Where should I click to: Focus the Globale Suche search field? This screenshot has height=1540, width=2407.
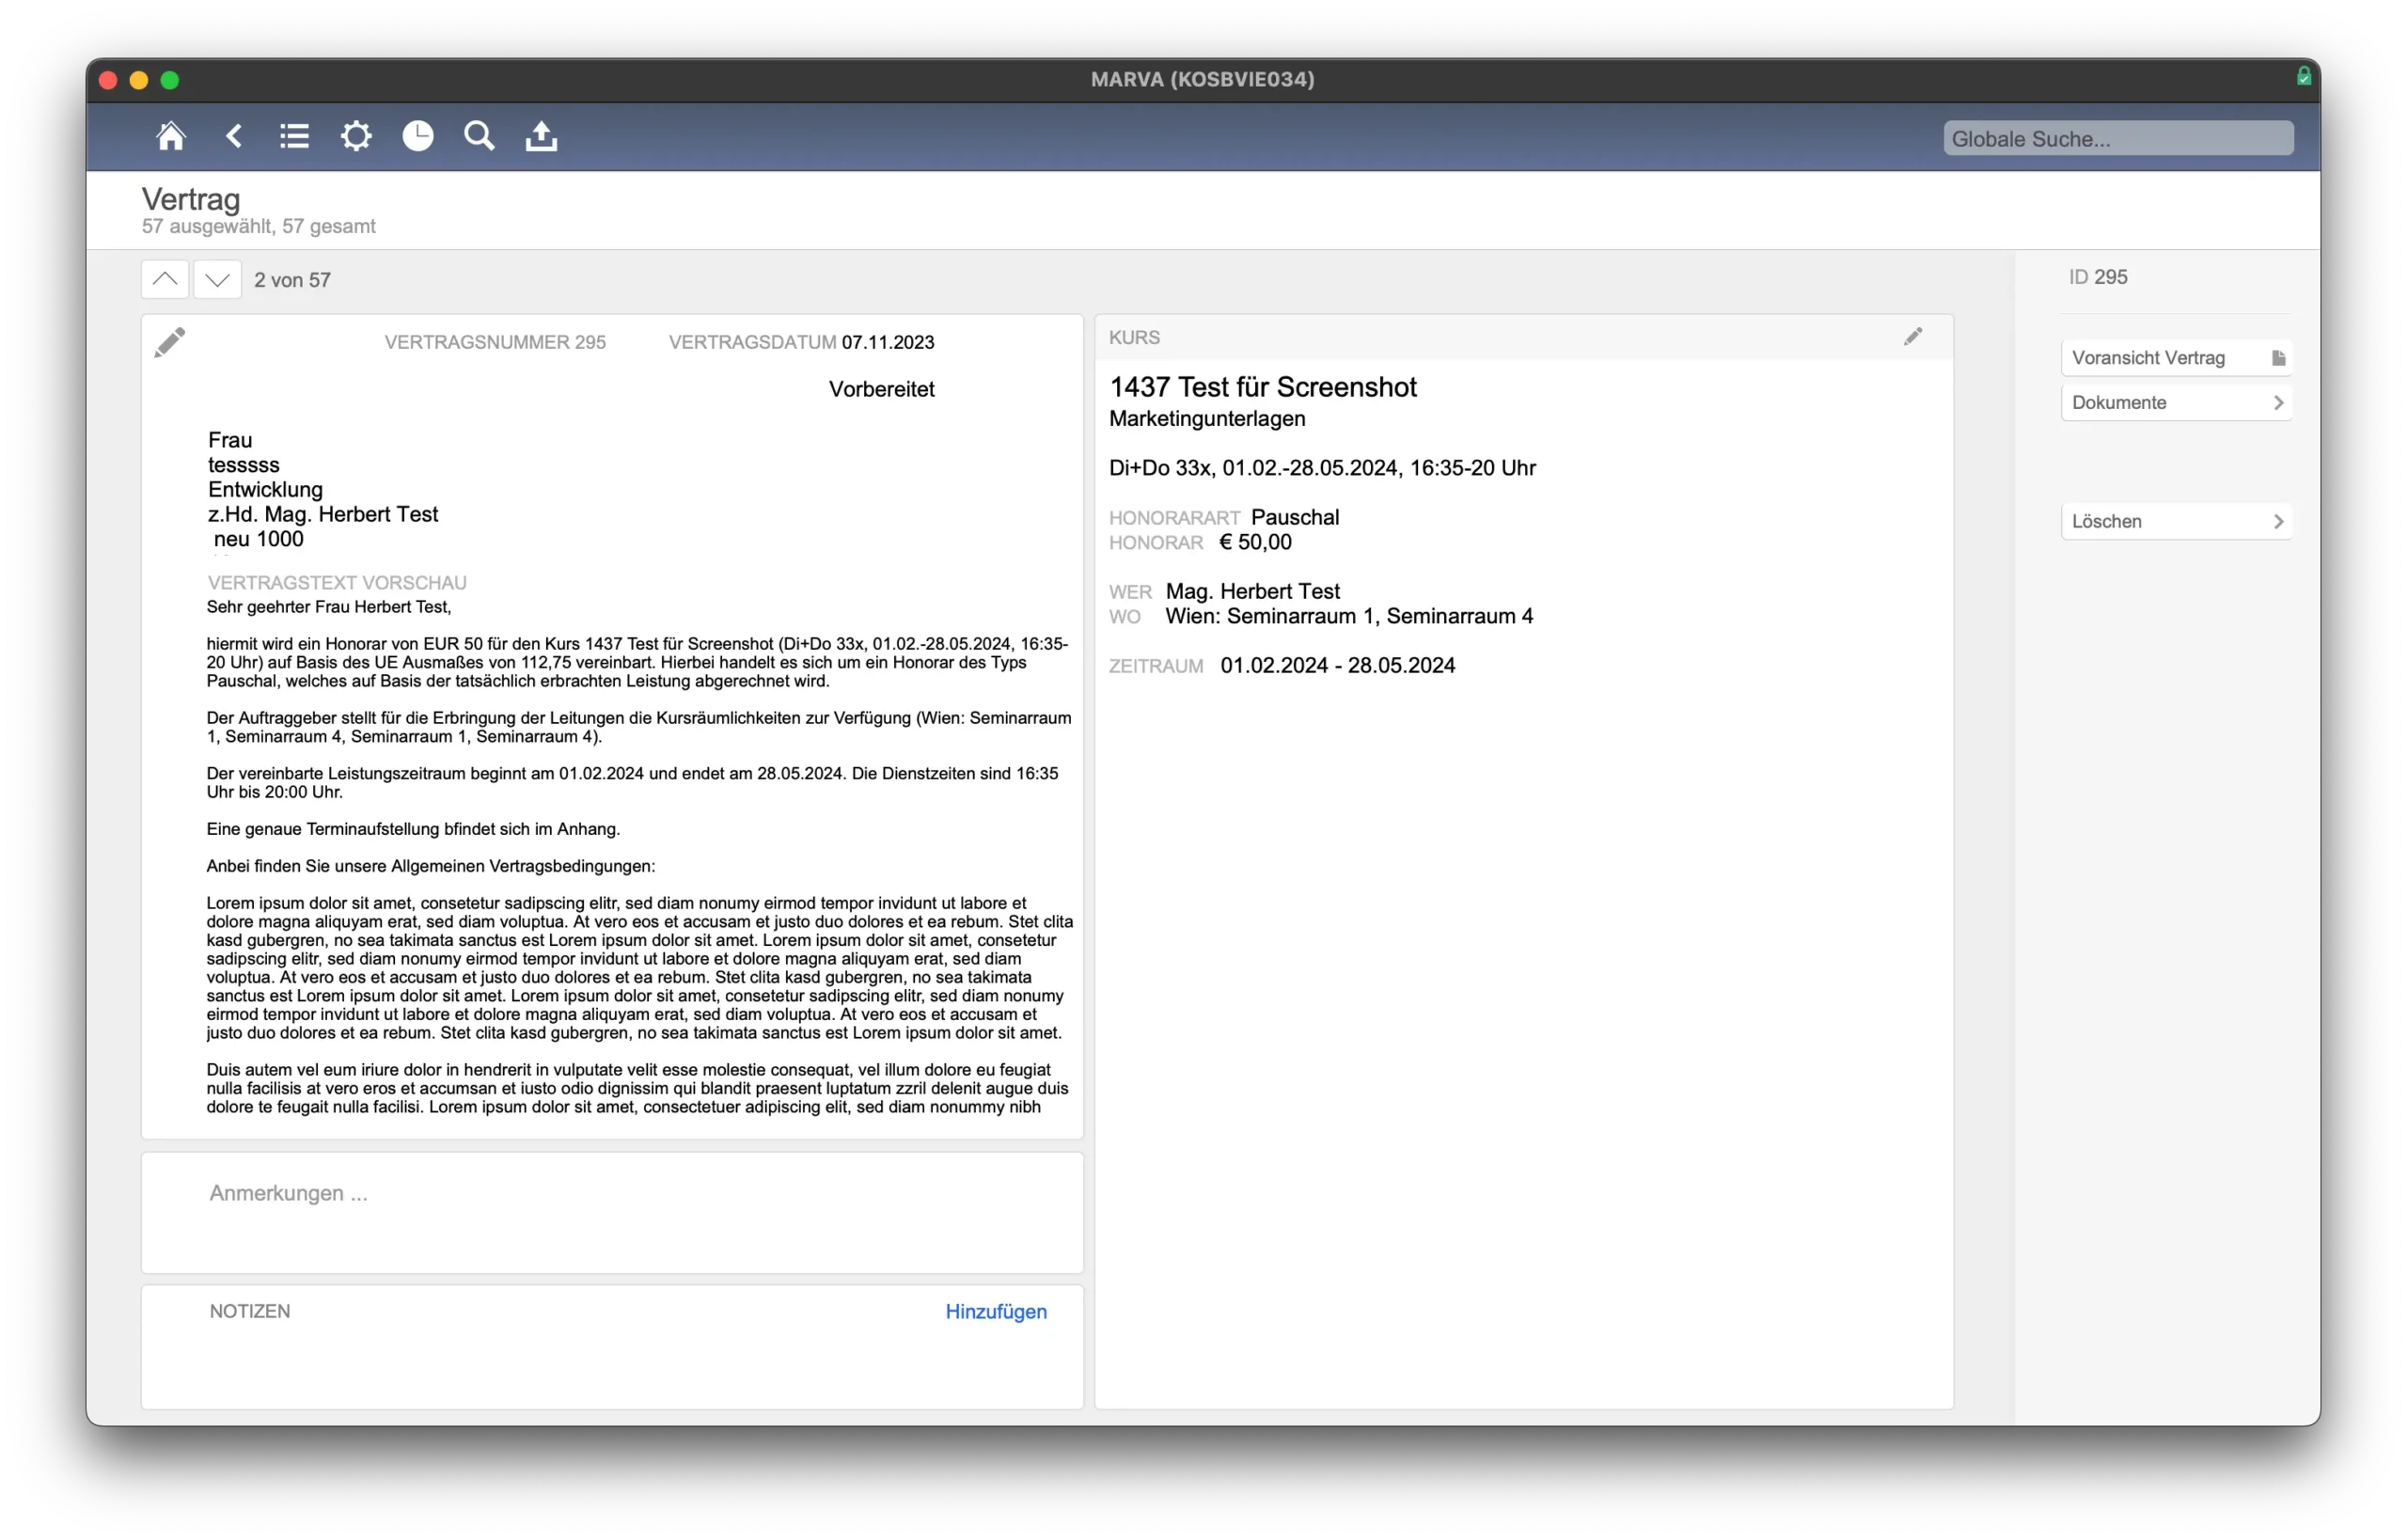[2118, 139]
